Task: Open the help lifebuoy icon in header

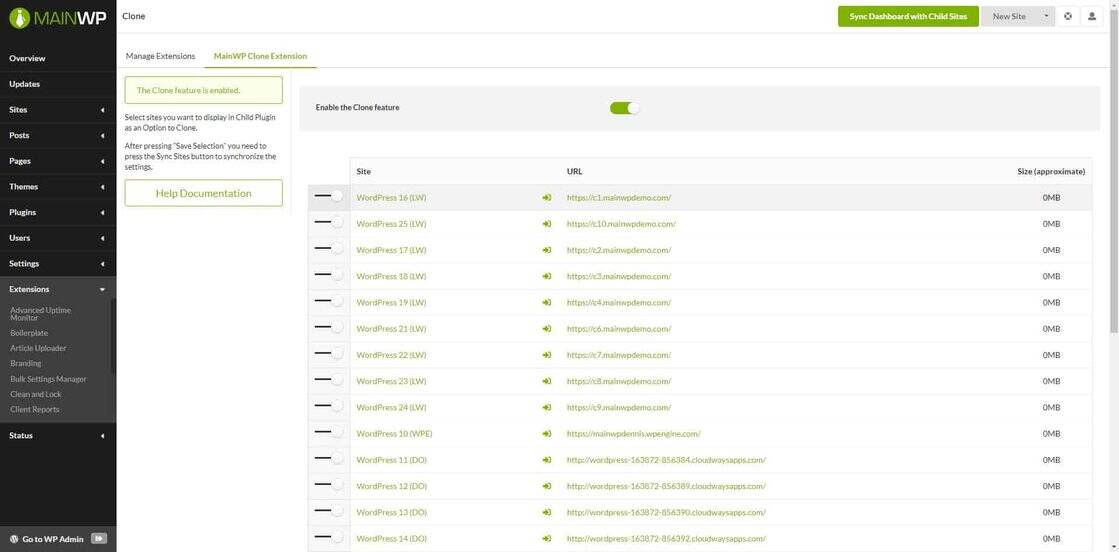Action: click(x=1068, y=16)
